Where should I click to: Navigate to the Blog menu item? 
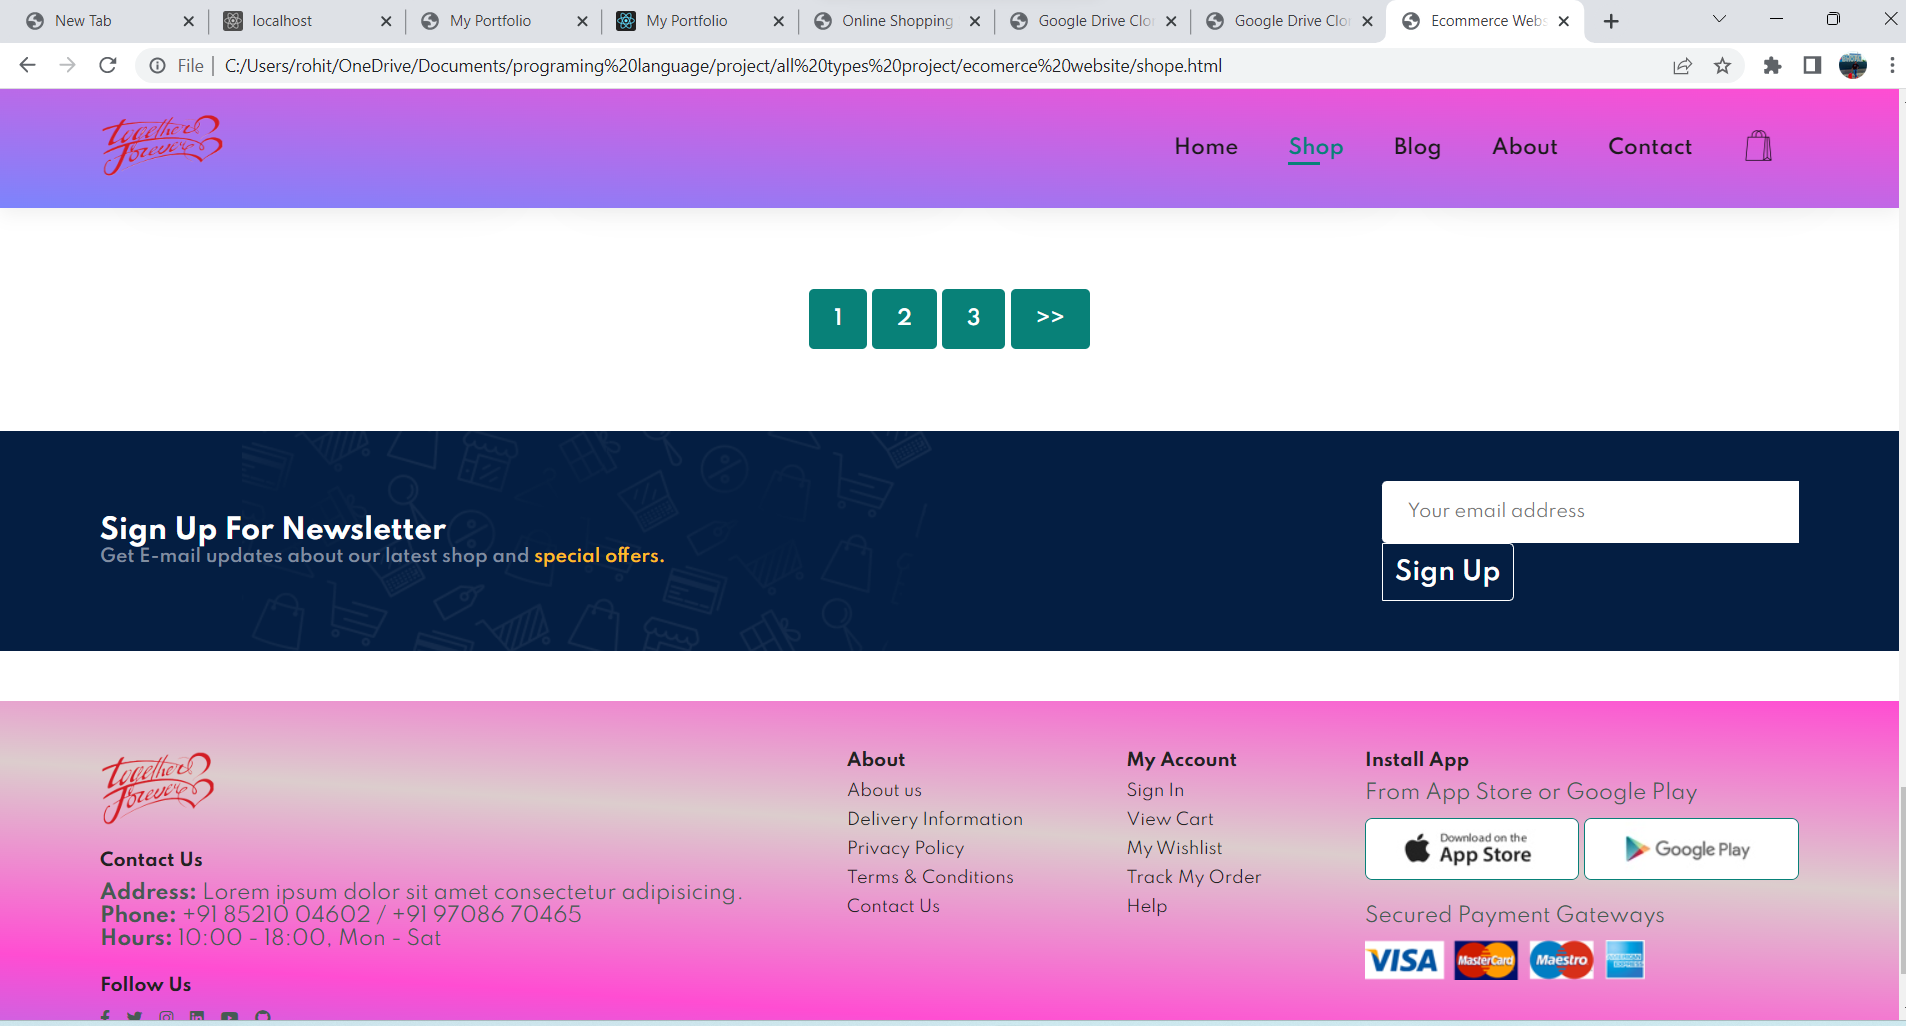point(1416,147)
